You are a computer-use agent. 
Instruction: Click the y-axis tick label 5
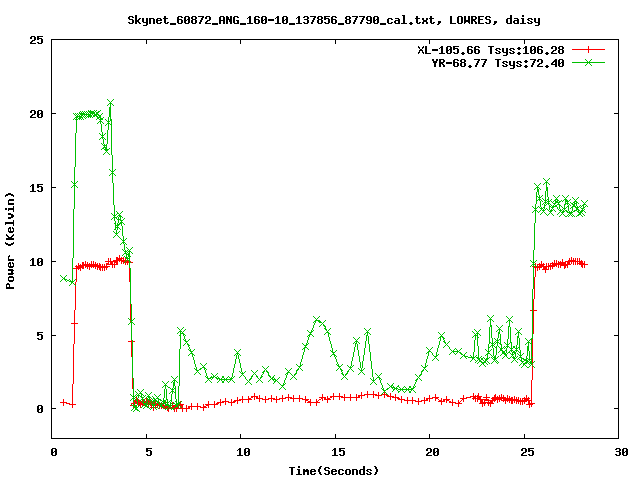40,336
